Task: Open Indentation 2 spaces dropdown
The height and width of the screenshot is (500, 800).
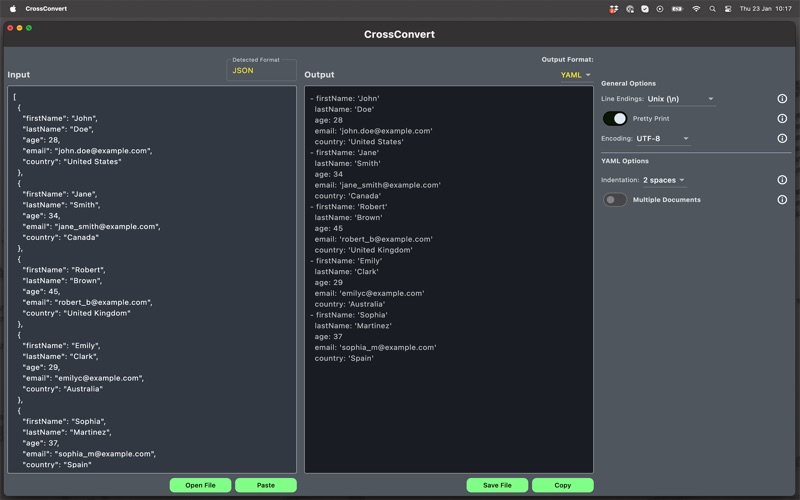Action: pos(664,180)
